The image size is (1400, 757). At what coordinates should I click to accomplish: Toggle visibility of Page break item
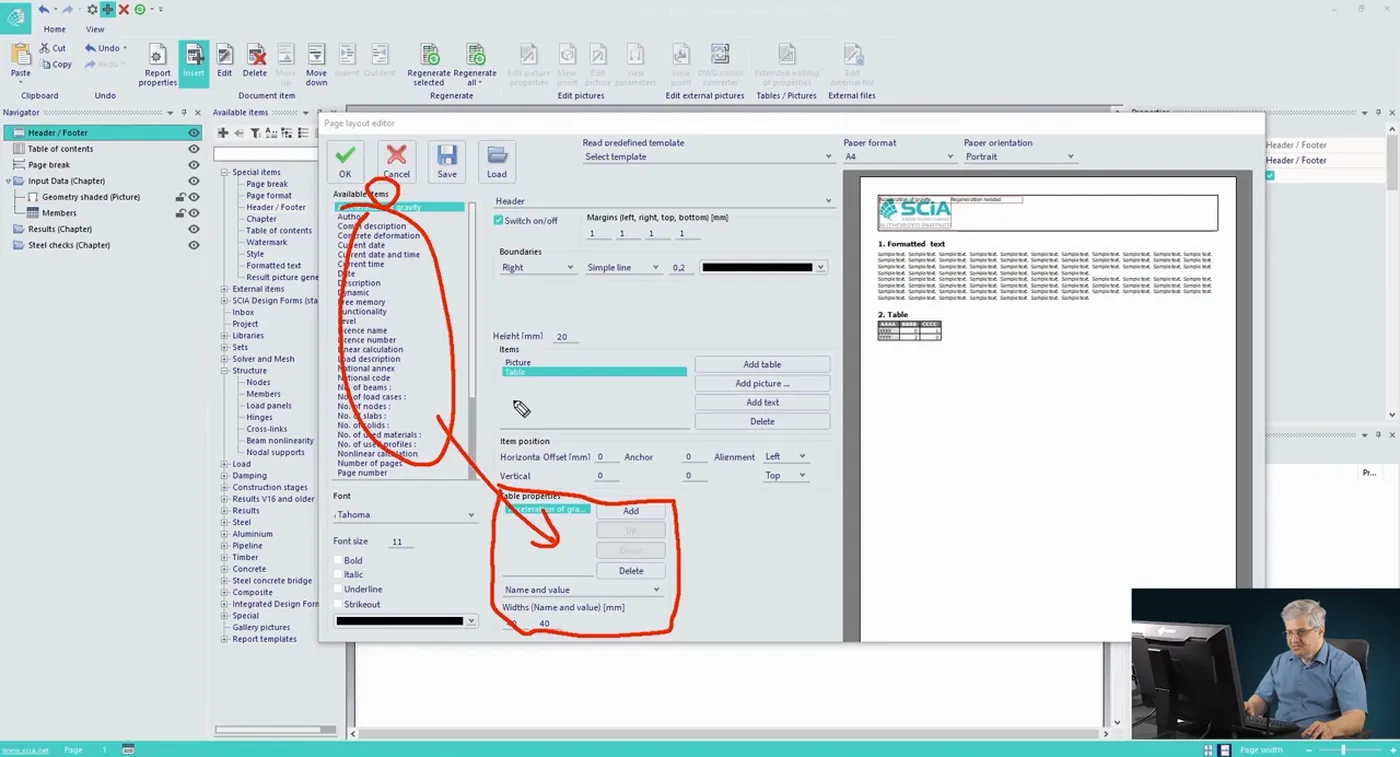[x=194, y=165]
